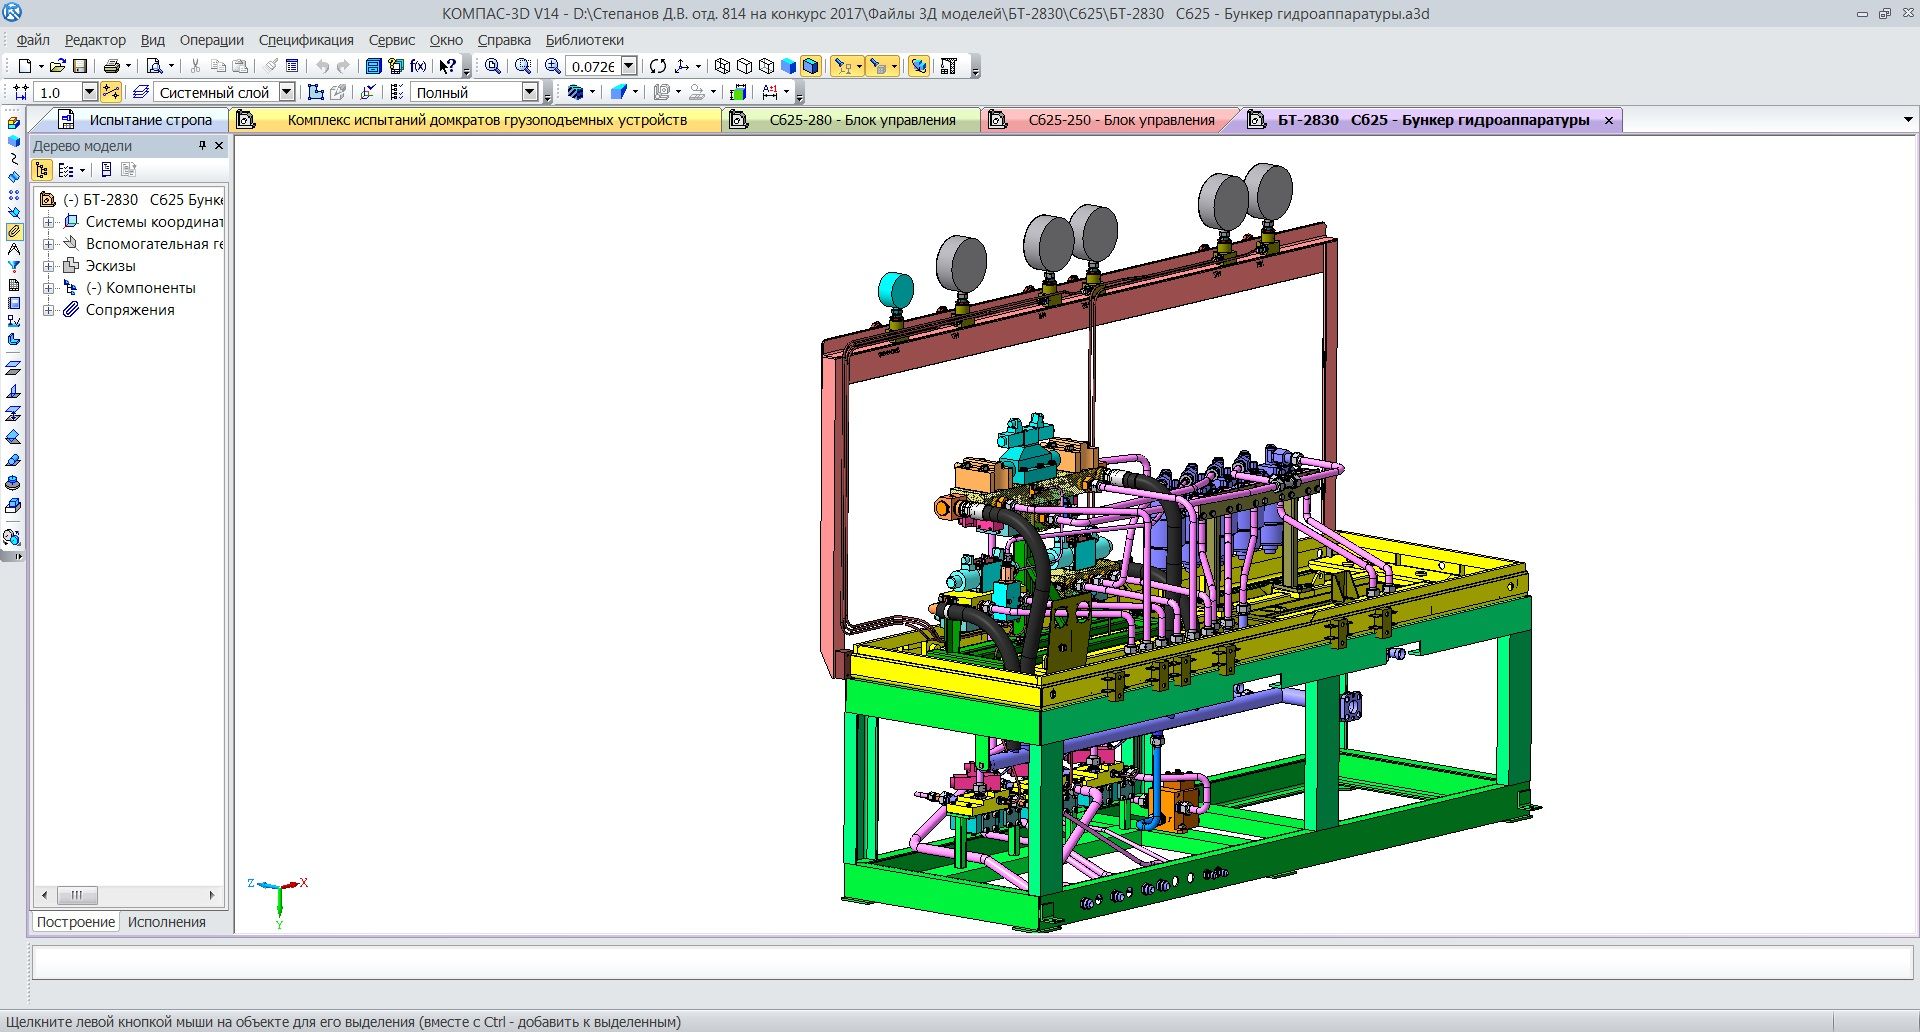Click the zoom scale input field
The width and height of the screenshot is (1920, 1032).
coord(592,66)
